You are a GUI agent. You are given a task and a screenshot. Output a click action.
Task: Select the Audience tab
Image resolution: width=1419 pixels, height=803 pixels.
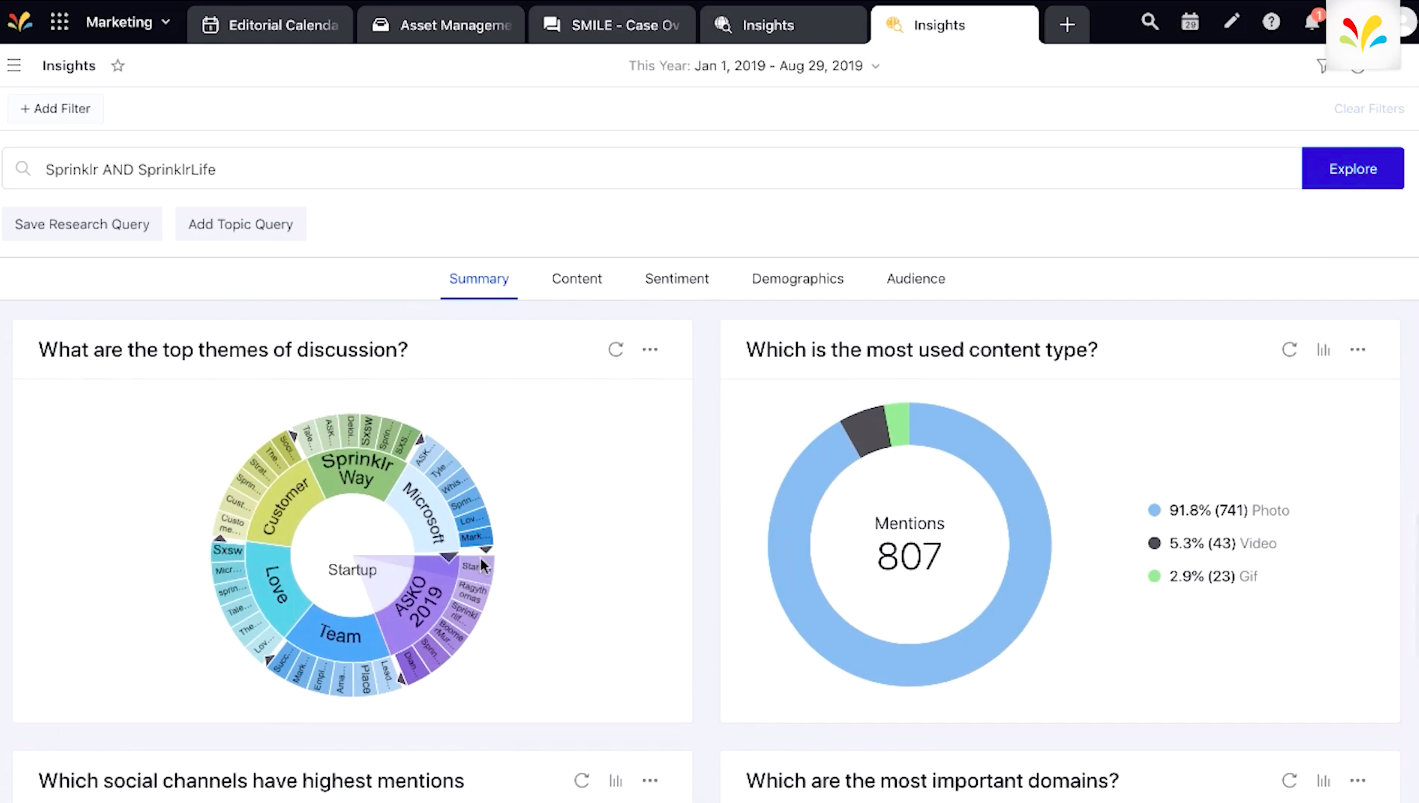tap(916, 279)
